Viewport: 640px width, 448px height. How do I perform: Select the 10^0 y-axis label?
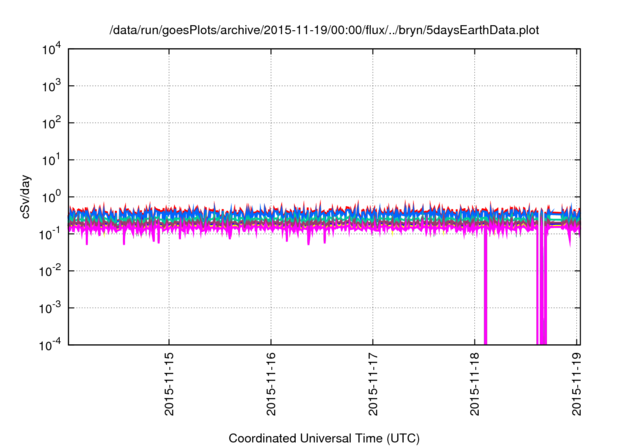click(x=52, y=197)
